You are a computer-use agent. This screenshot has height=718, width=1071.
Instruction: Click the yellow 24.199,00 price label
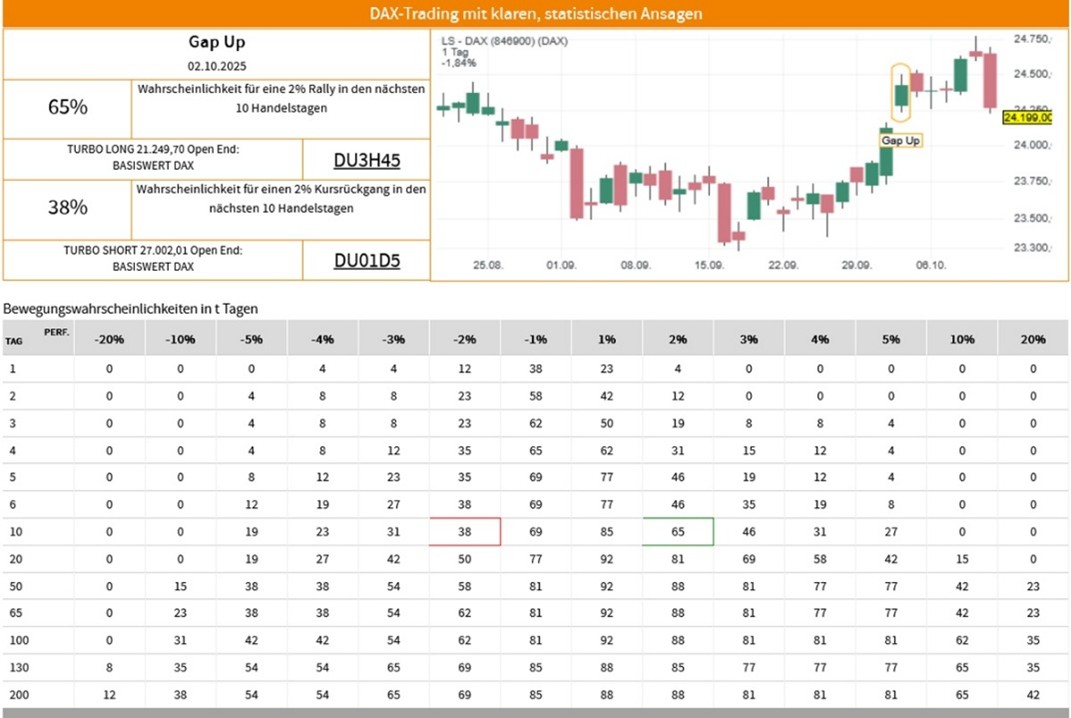[x=1027, y=118]
